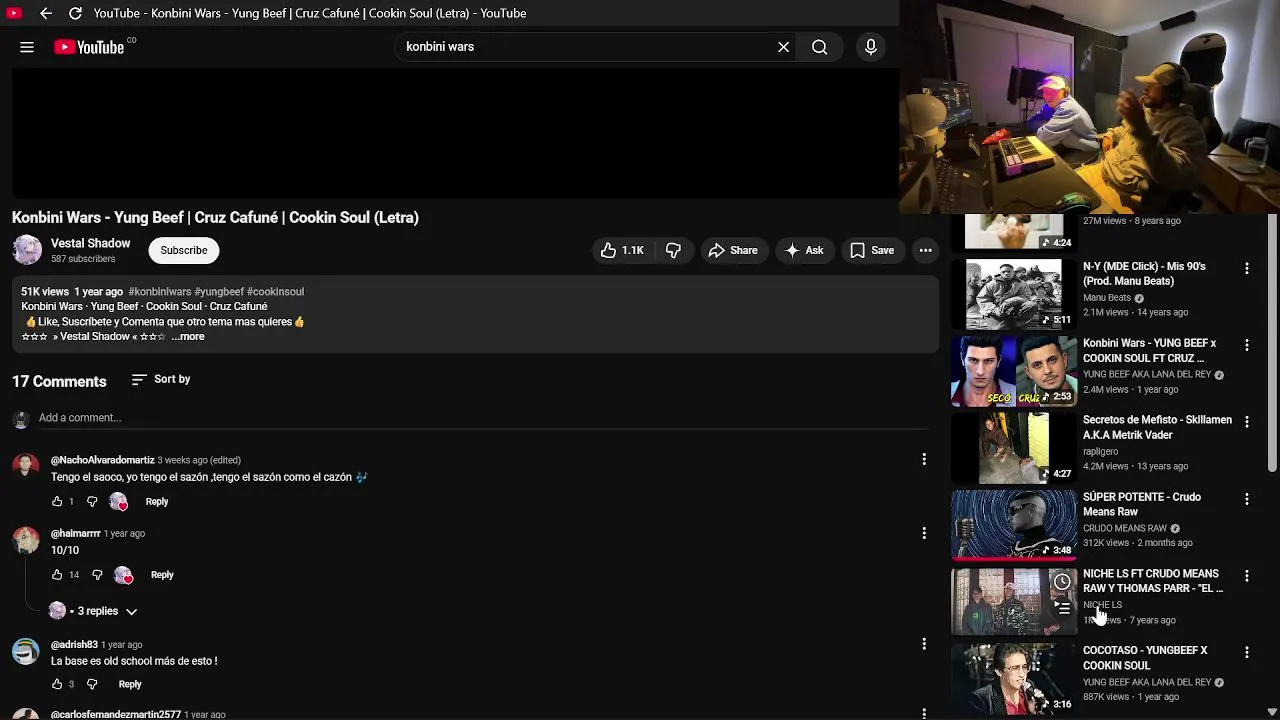Open the #cookinsoul hashtag
This screenshot has height=720, width=1280.
click(275, 292)
